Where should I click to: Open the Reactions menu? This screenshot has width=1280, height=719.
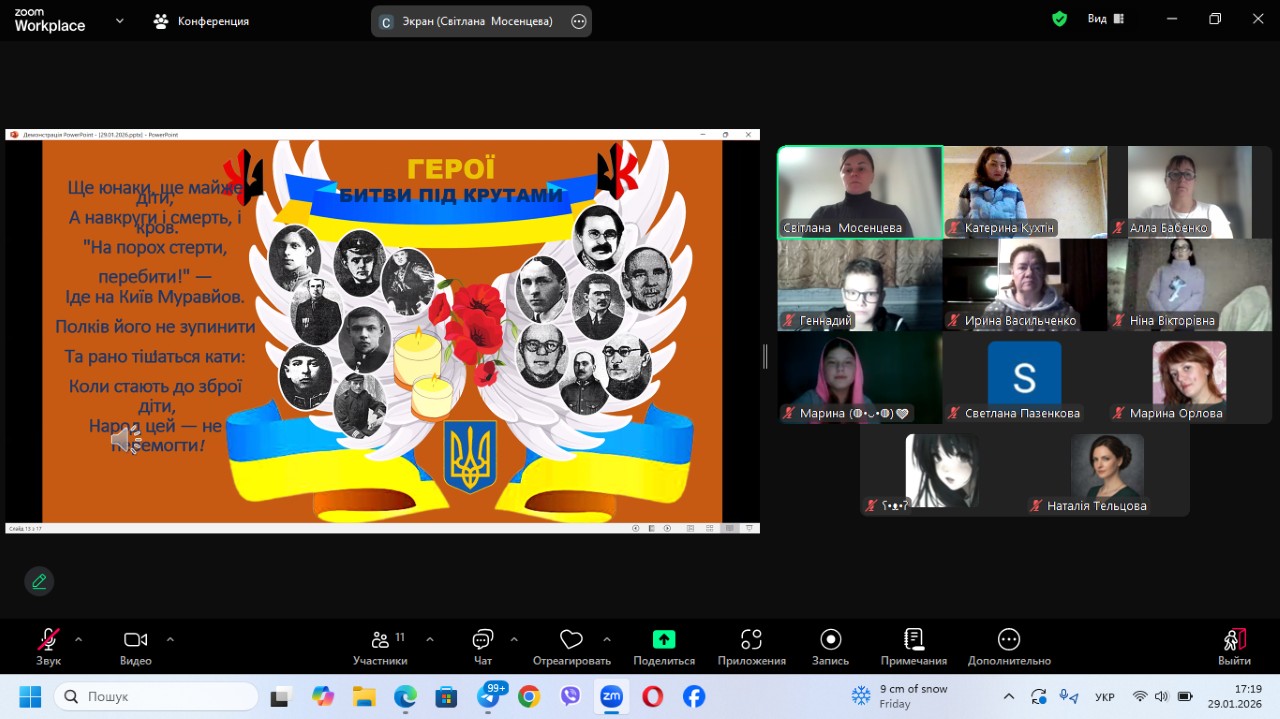coord(571,647)
